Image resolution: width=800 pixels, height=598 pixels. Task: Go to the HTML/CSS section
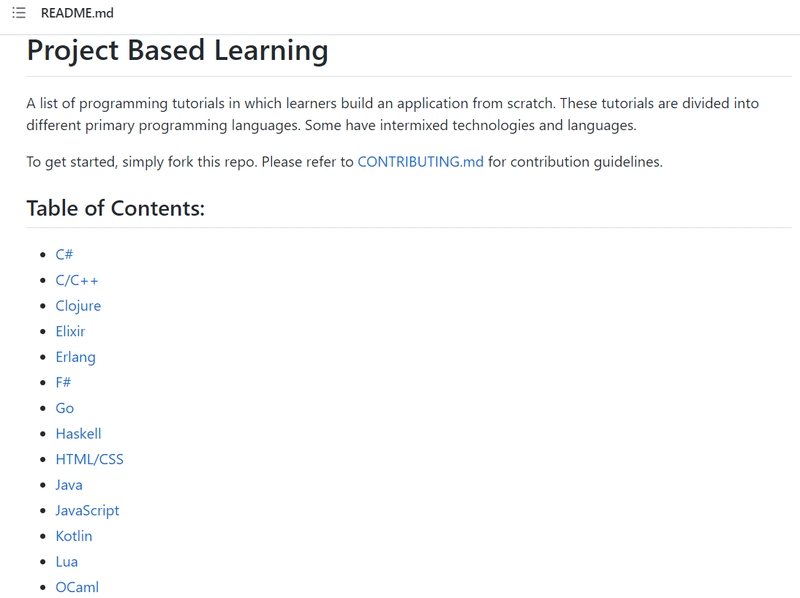point(89,459)
